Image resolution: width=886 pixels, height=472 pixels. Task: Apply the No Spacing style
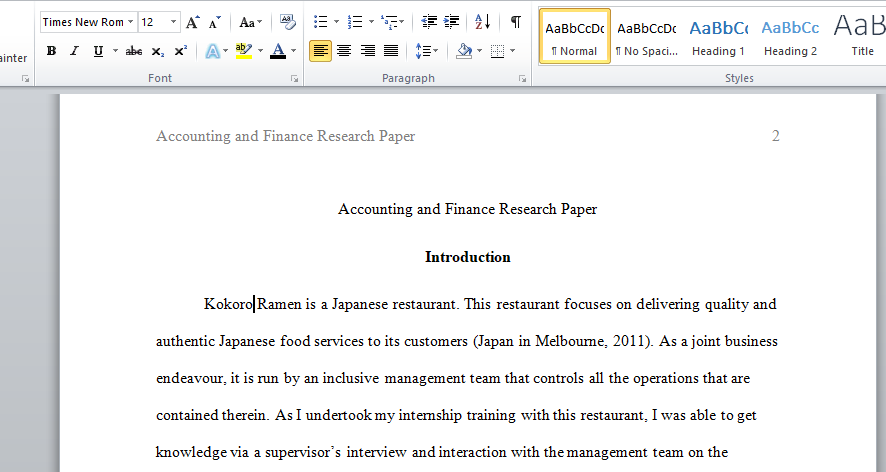(x=647, y=36)
